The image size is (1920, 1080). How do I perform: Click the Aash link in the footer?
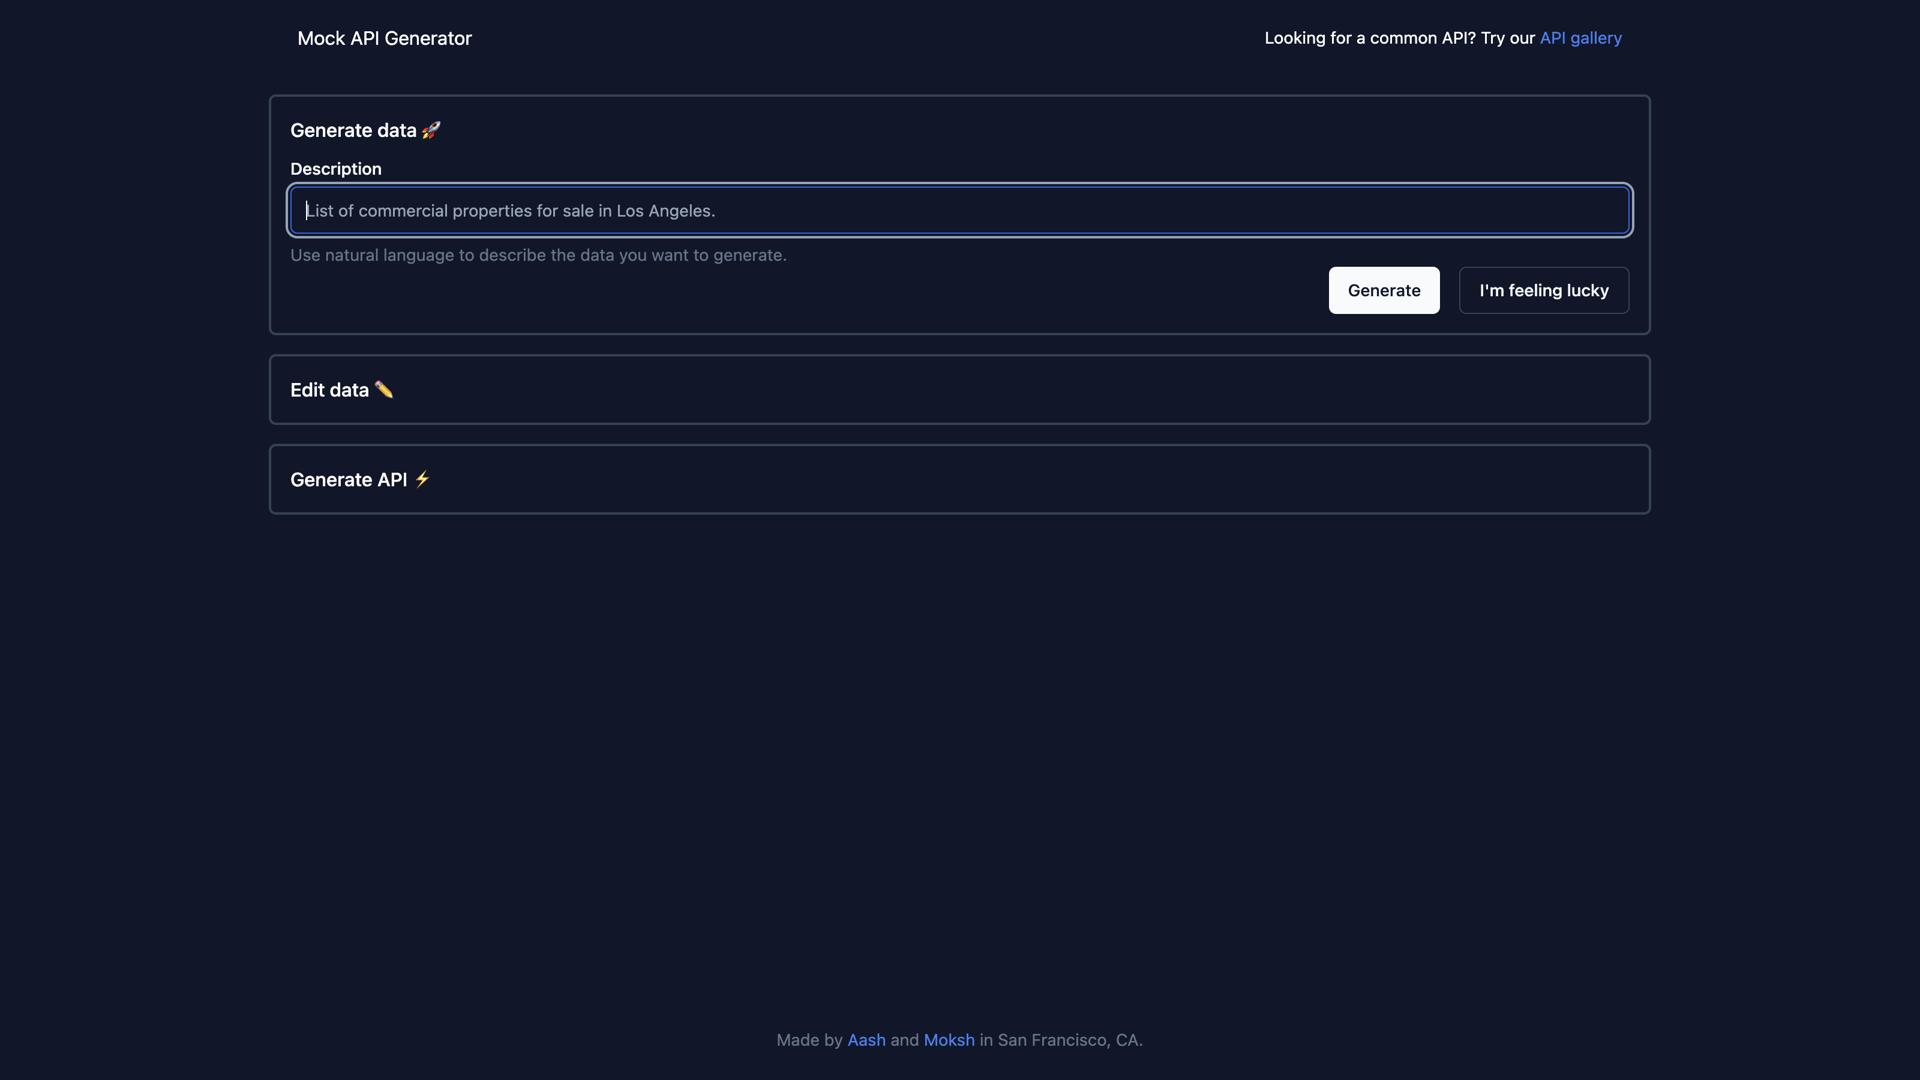pos(866,1040)
